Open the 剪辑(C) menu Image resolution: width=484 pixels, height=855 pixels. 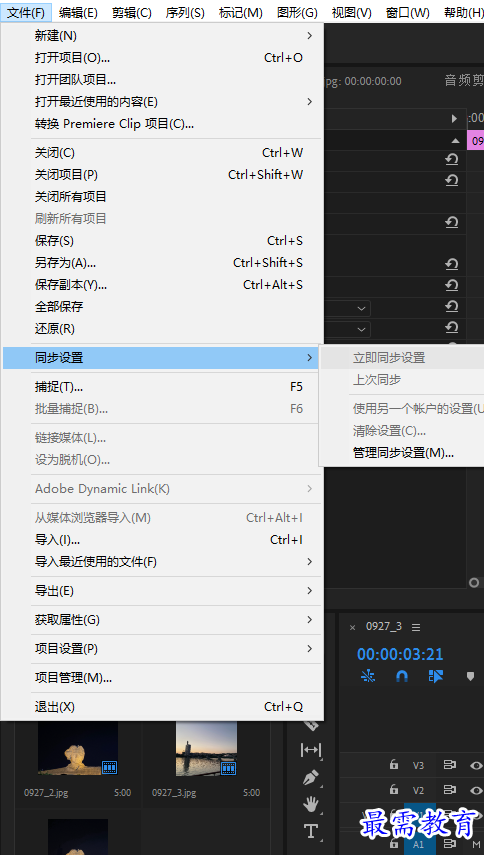click(x=132, y=12)
